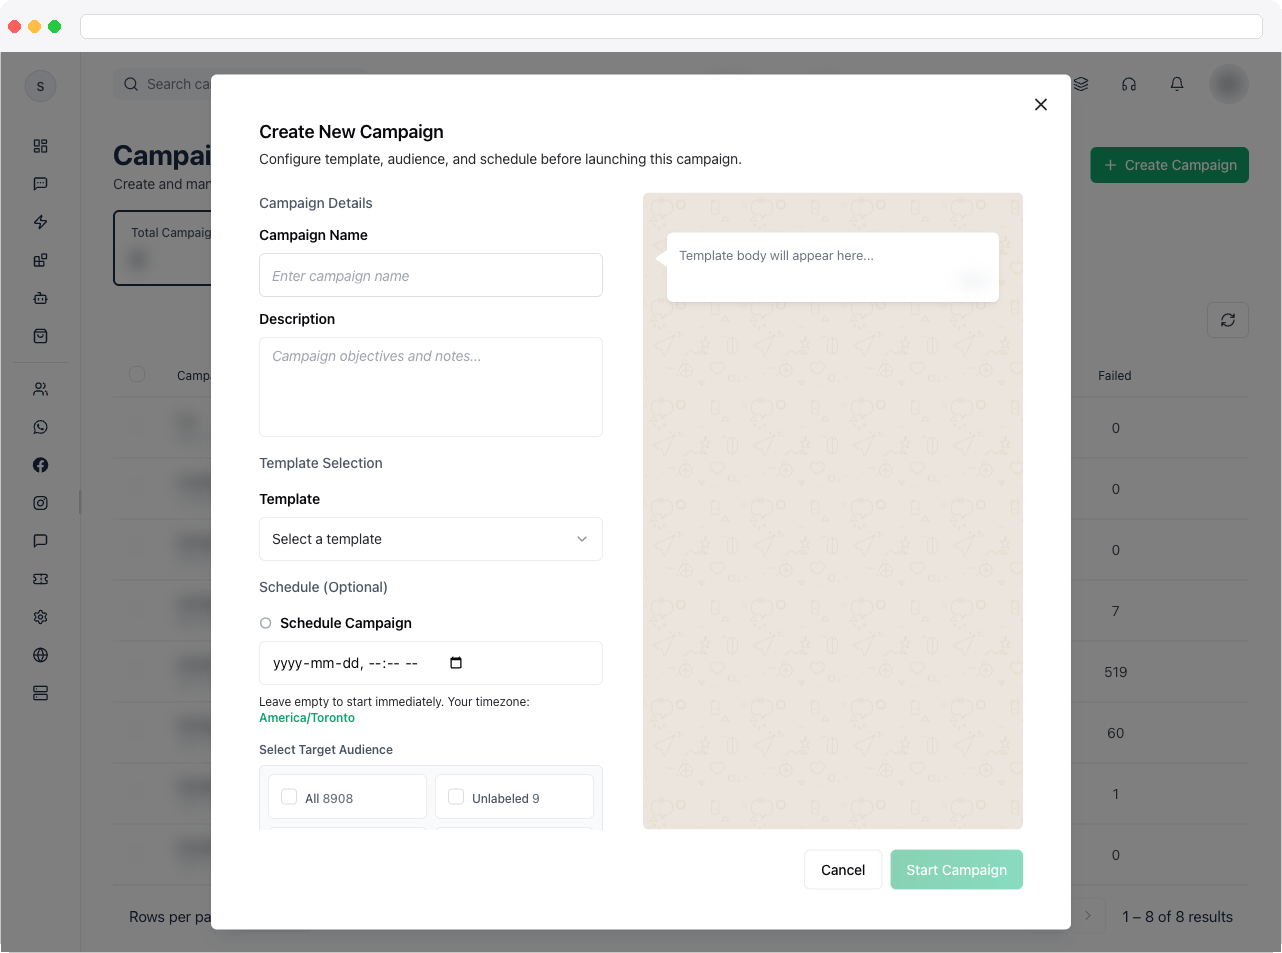
Task: Open the server icon in the sidebar
Action: 40,693
